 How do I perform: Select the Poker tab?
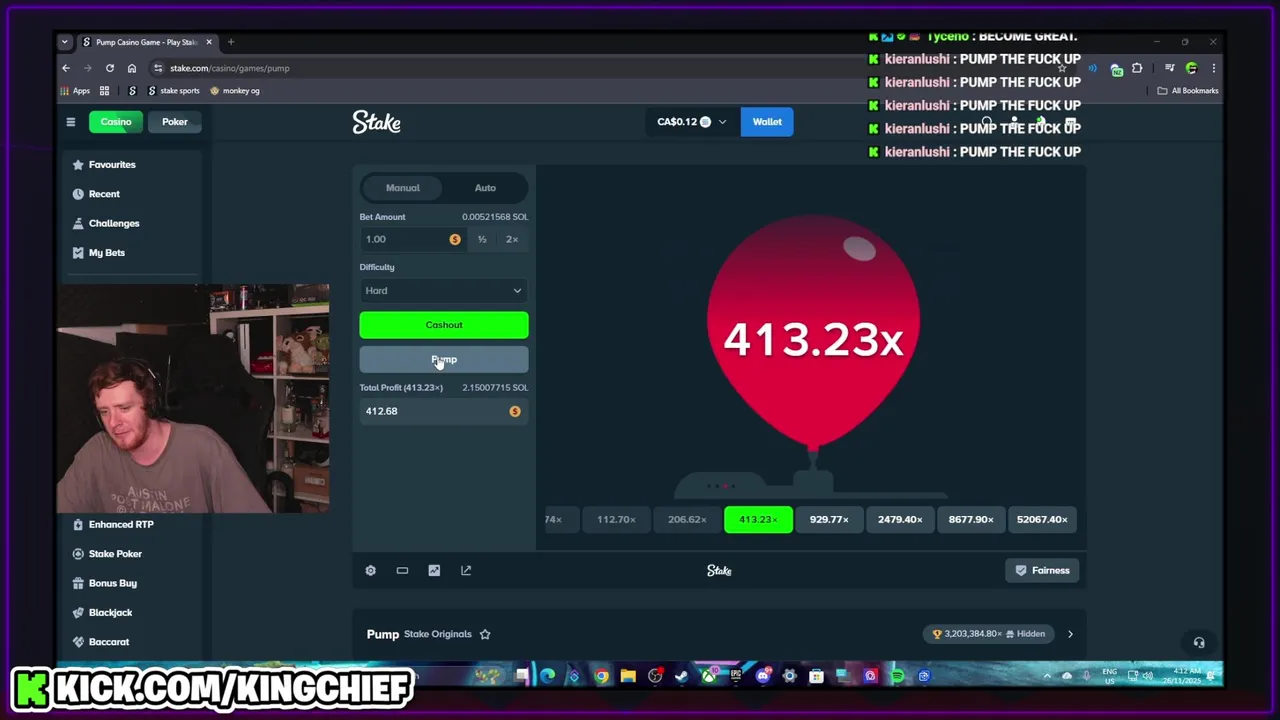pos(175,122)
